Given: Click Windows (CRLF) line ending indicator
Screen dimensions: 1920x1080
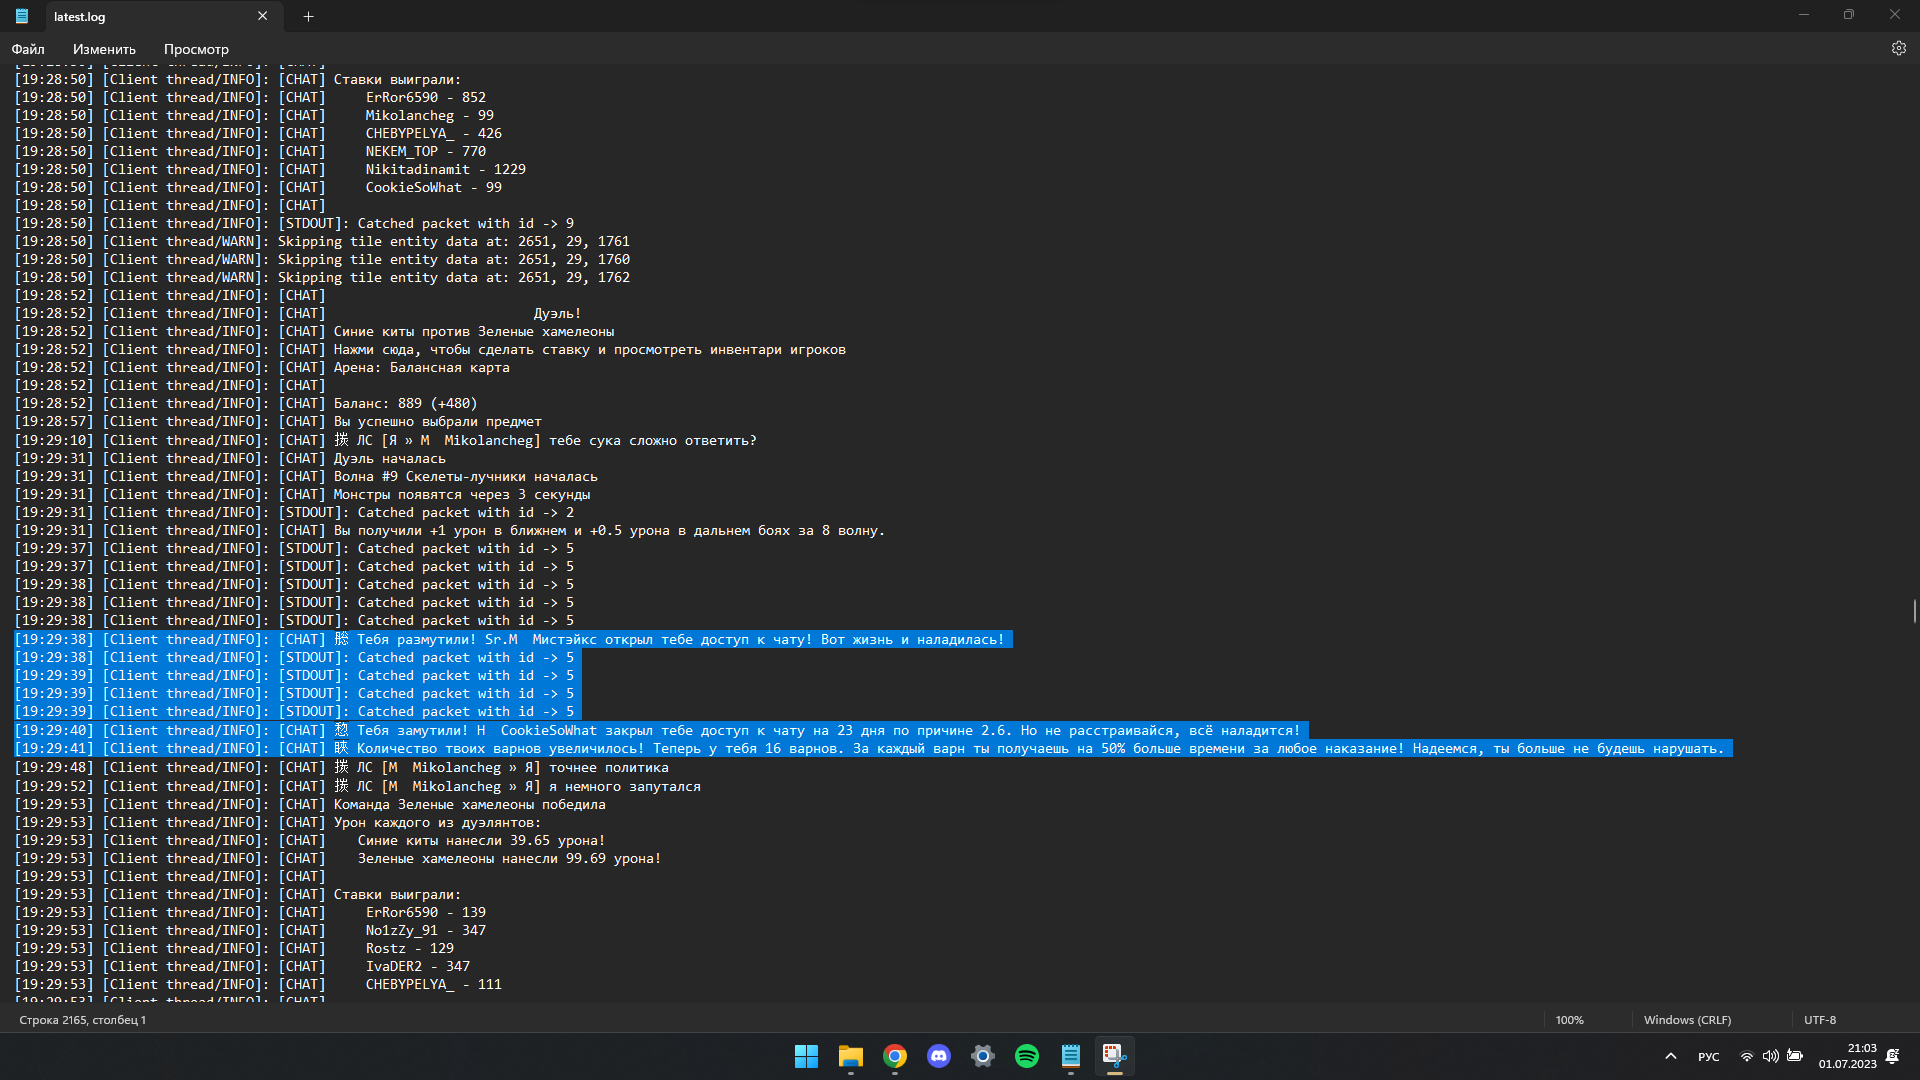Looking at the screenshot, I should tap(1687, 1020).
